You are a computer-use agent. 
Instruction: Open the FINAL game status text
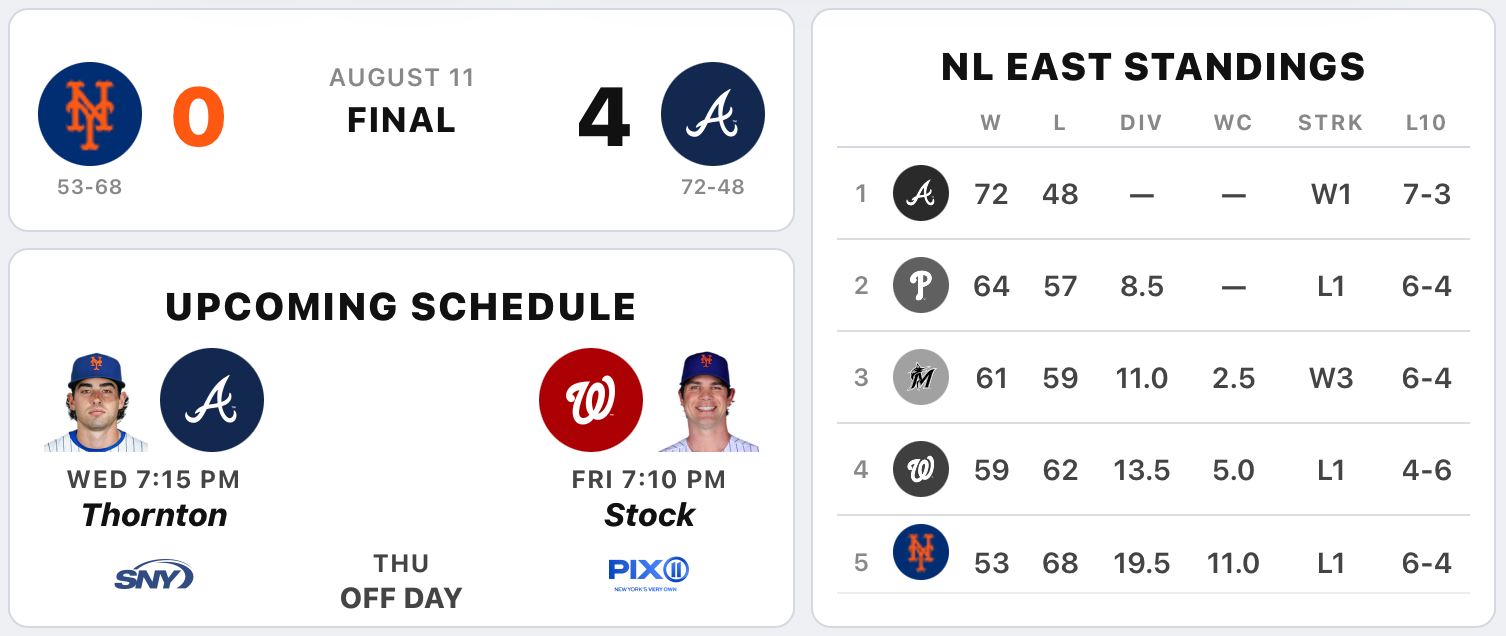coord(401,120)
